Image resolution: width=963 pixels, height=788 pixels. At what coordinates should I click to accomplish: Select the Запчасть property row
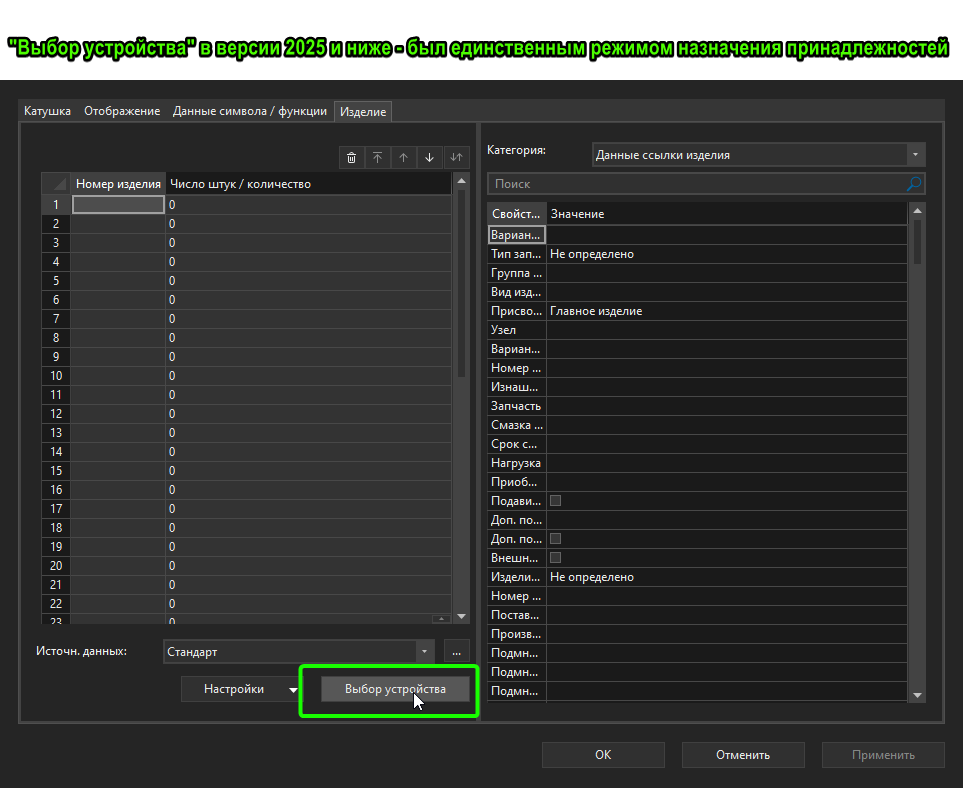tap(698, 406)
